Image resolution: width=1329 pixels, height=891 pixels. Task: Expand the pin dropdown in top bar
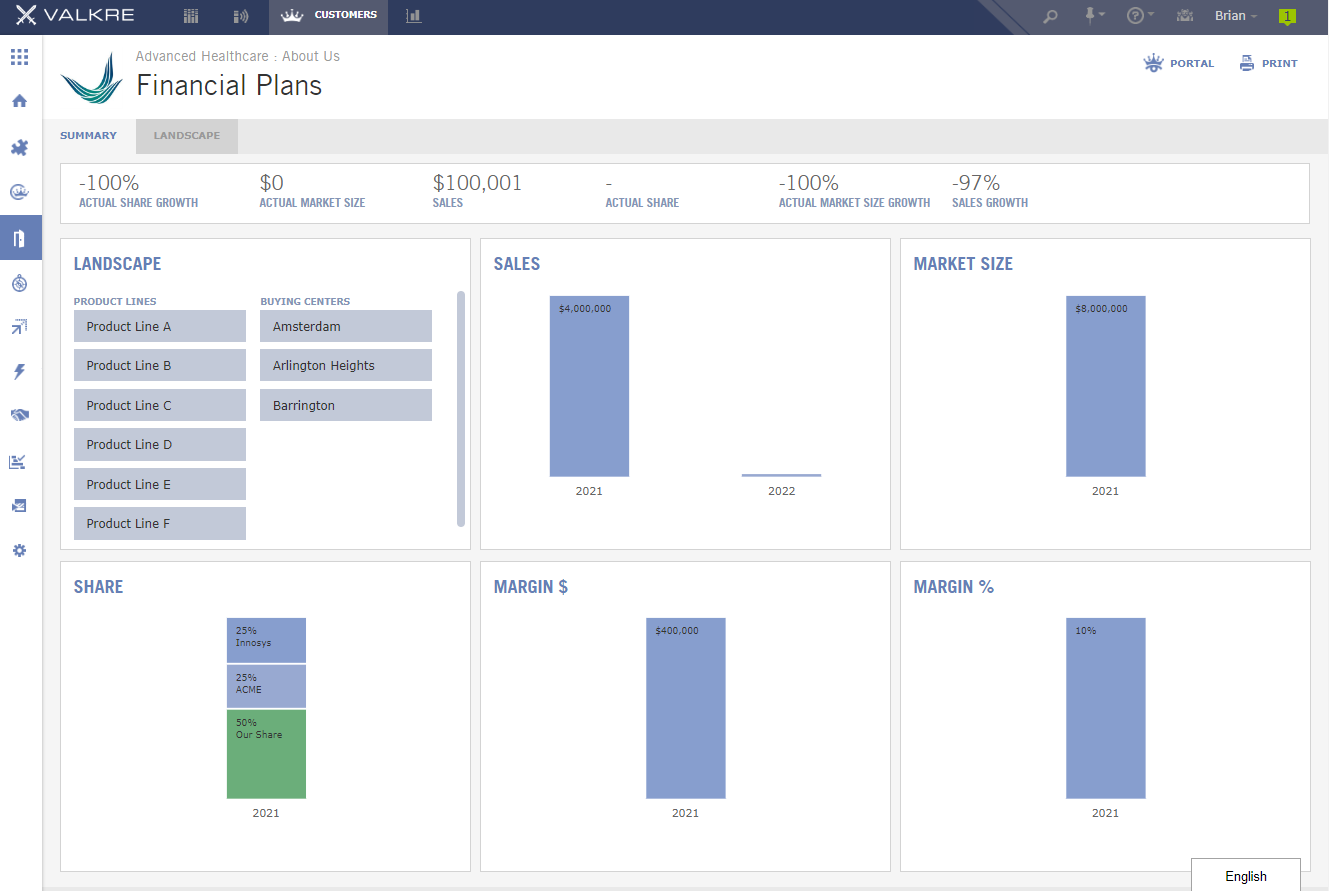[x=1095, y=15]
